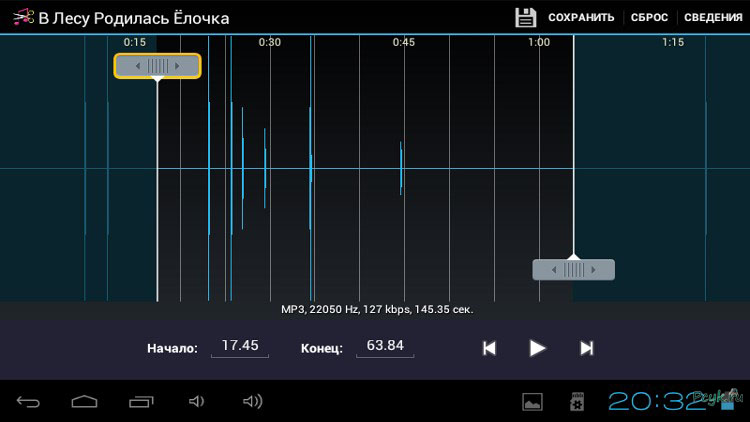Skip to the selection start

click(489, 348)
